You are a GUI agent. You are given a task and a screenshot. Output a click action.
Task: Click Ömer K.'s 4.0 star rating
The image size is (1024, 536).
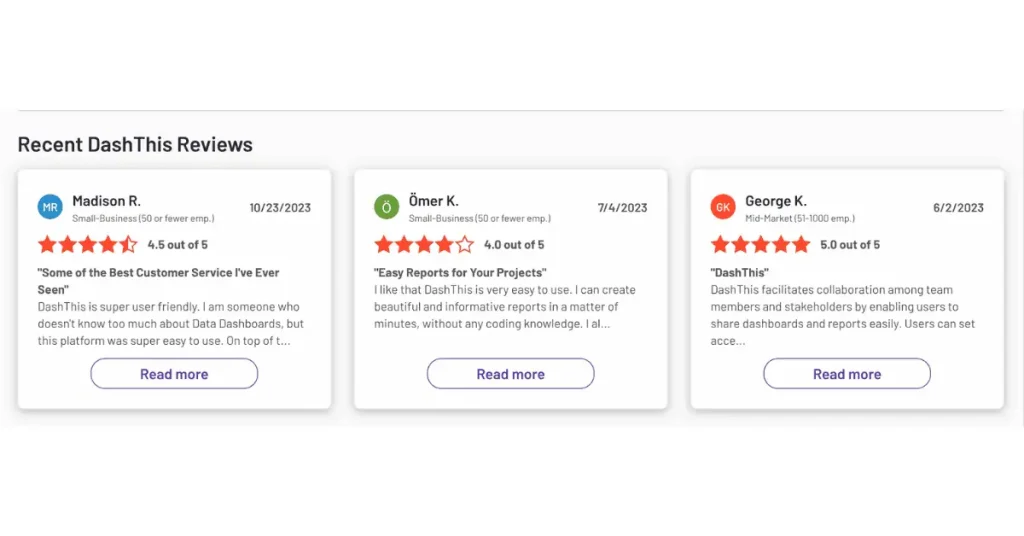(x=424, y=244)
